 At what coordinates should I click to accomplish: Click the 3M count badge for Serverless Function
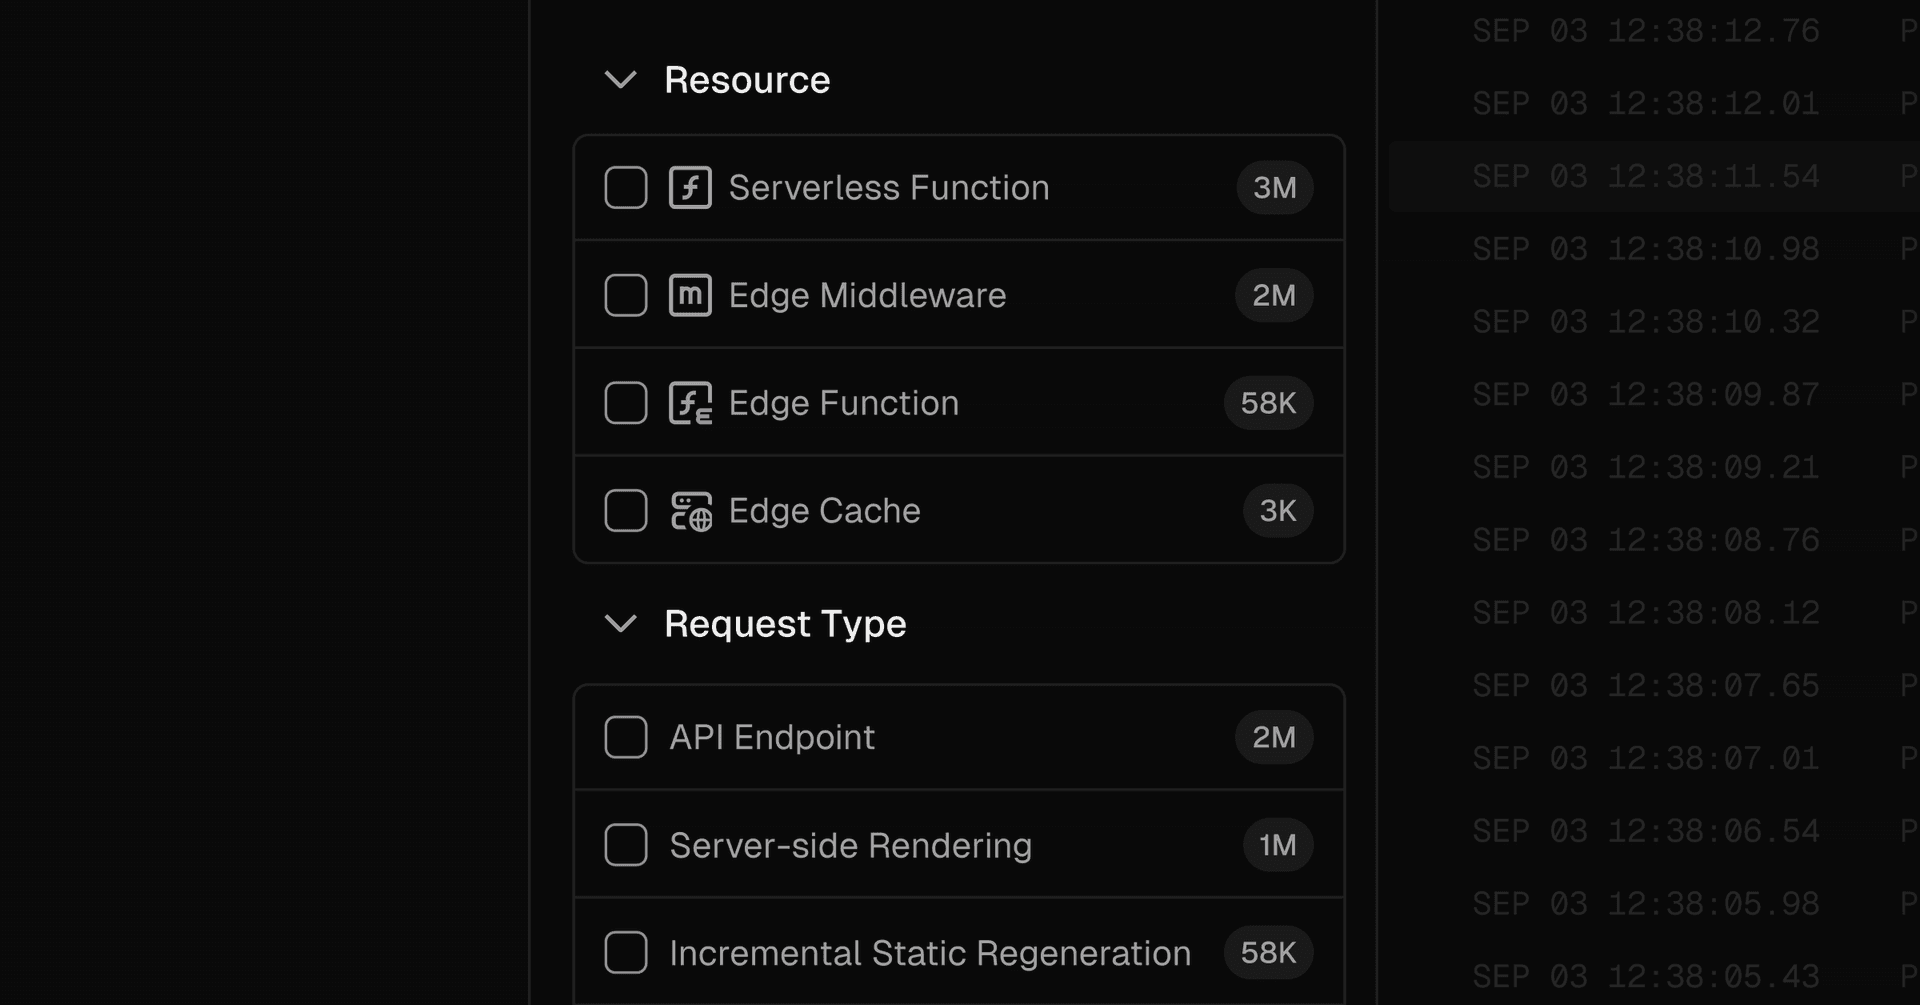click(1274, 188)
